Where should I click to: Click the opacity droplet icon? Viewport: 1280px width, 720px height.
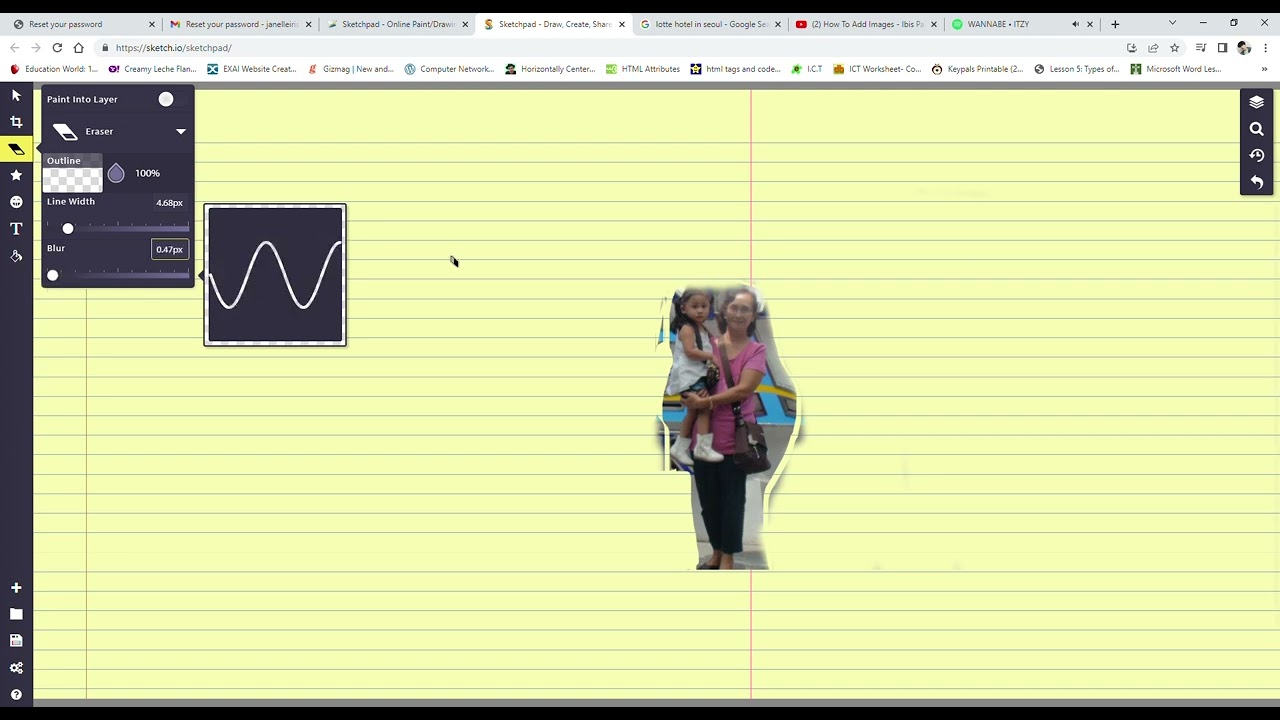[x=116, y=173]
